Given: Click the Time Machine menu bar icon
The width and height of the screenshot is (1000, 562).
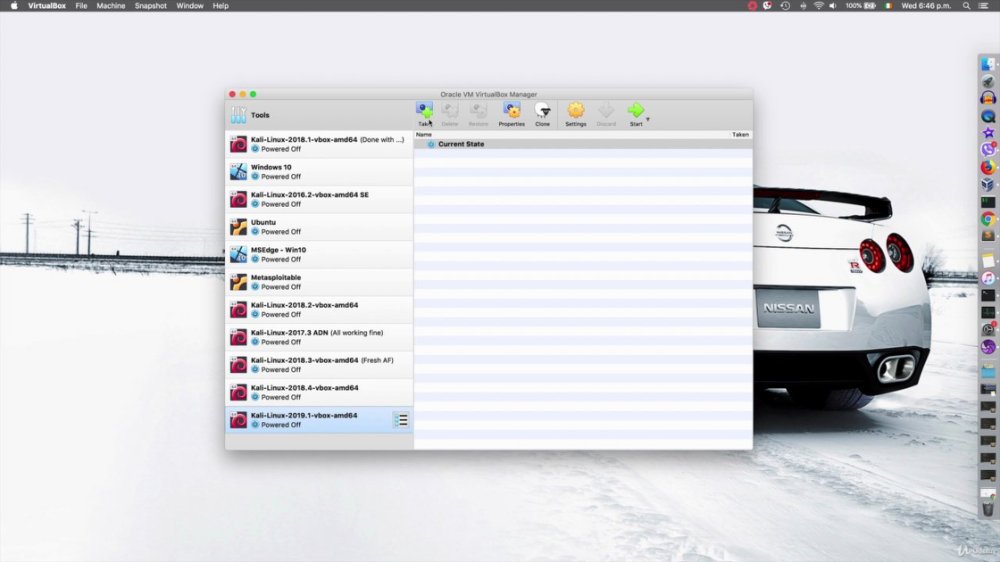Looking at the screenshot, I should tap(785, 6).
